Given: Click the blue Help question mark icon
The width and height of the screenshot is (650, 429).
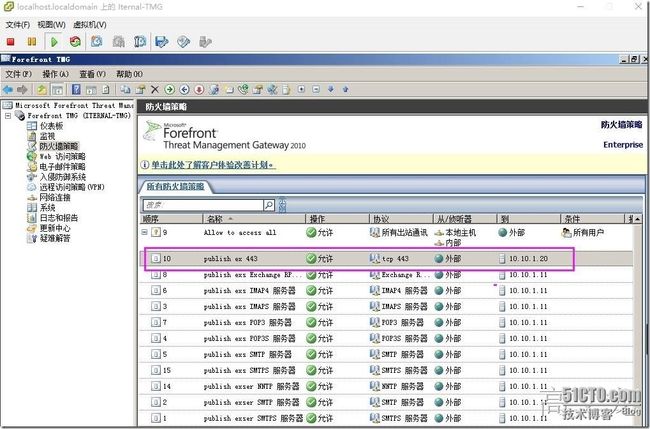Looking at the screenshot, I should (76, 89).
